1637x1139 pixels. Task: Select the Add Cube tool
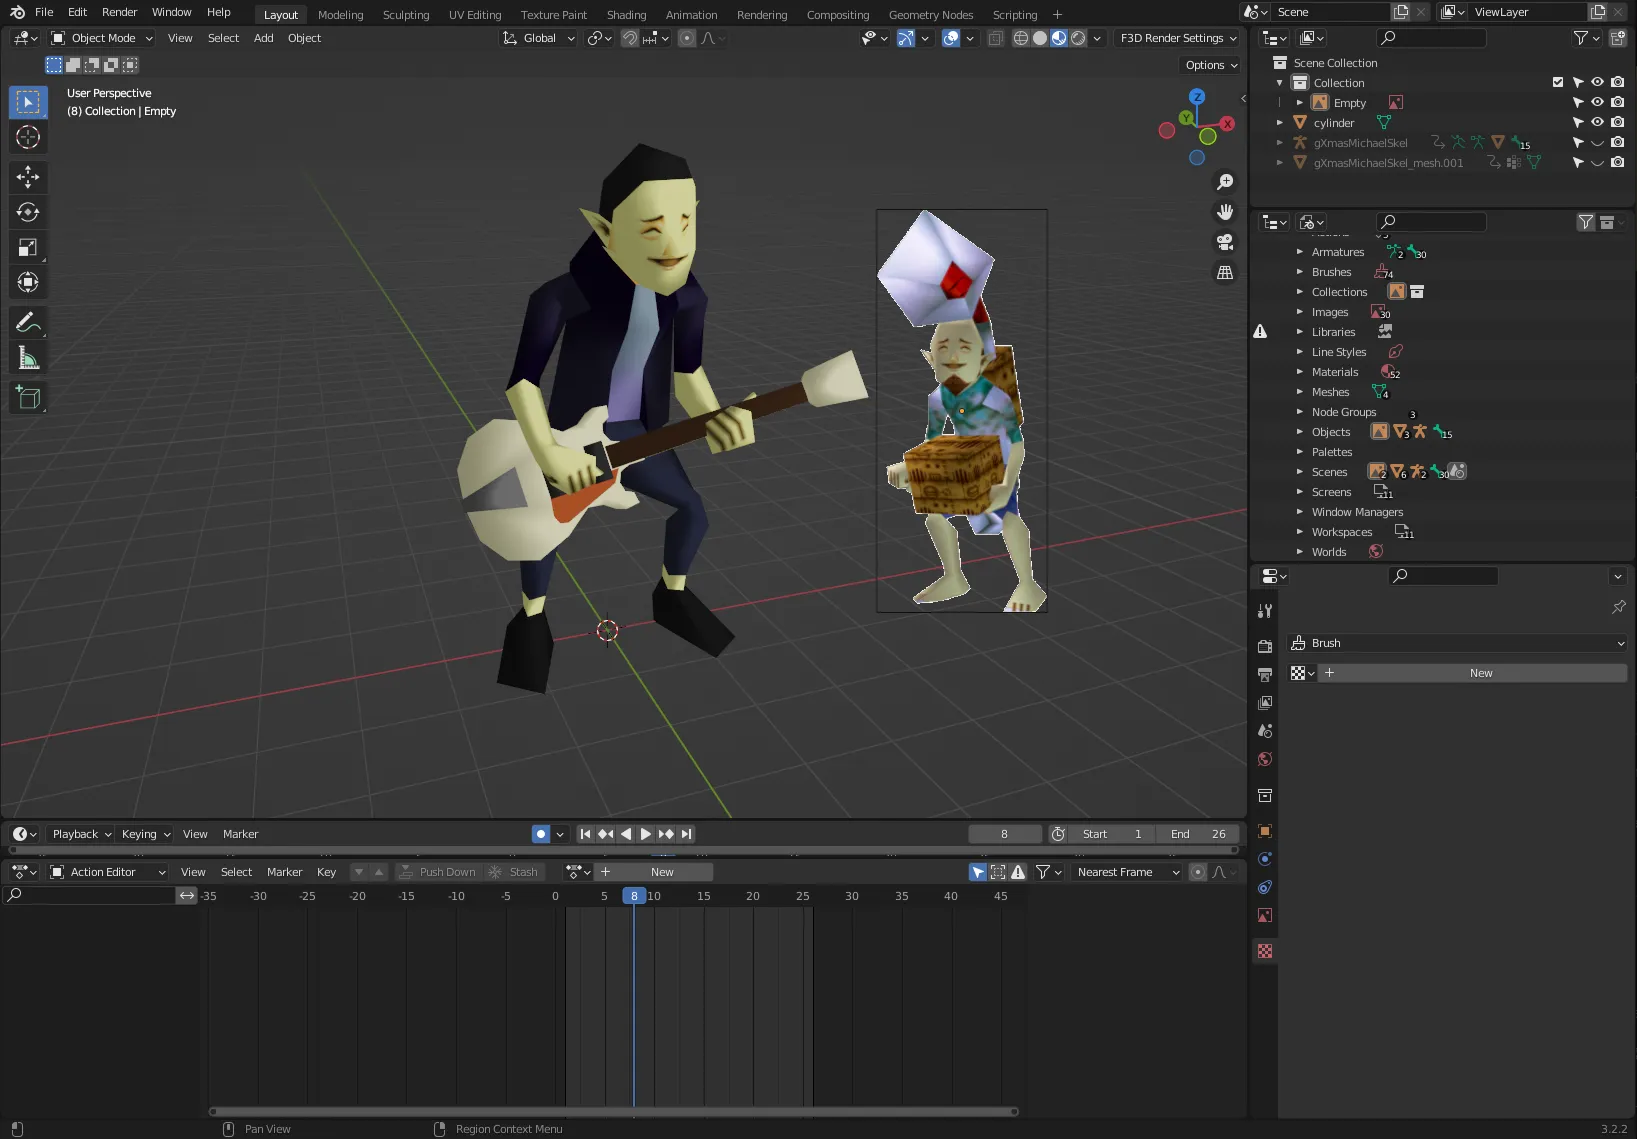[x=28, y=397]
